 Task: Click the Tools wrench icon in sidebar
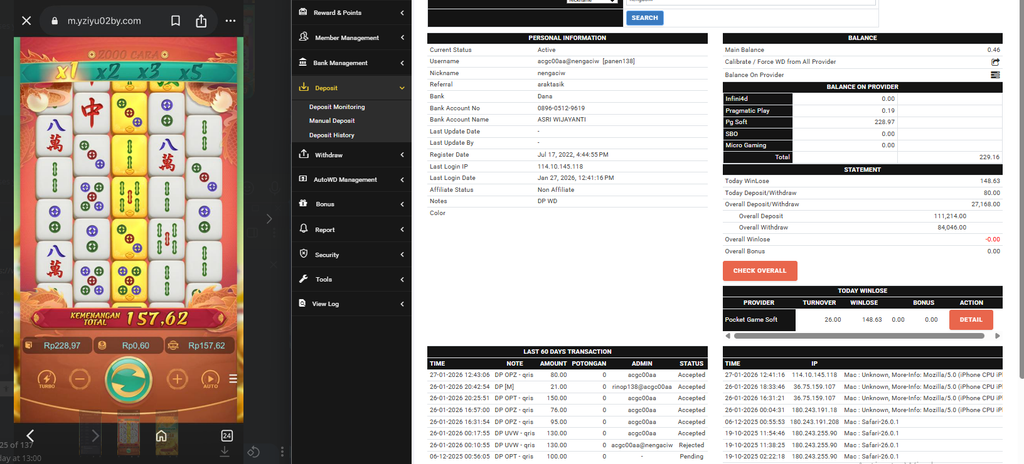click(x=303, y=279)
